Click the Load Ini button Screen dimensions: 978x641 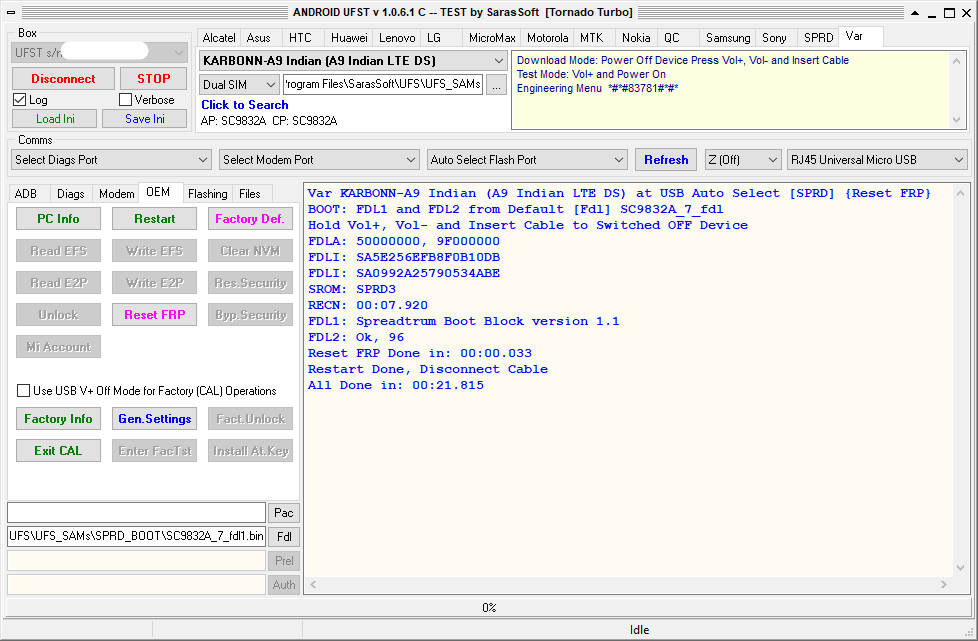pos(55,119)
